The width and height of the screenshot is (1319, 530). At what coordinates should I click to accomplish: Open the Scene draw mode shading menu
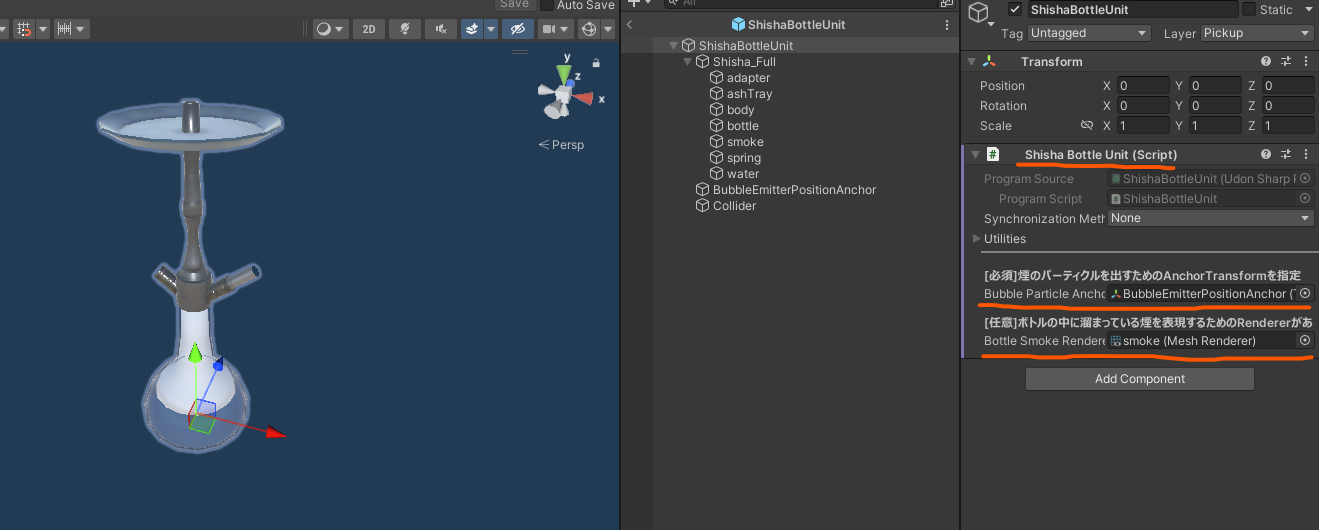point(331,29)
